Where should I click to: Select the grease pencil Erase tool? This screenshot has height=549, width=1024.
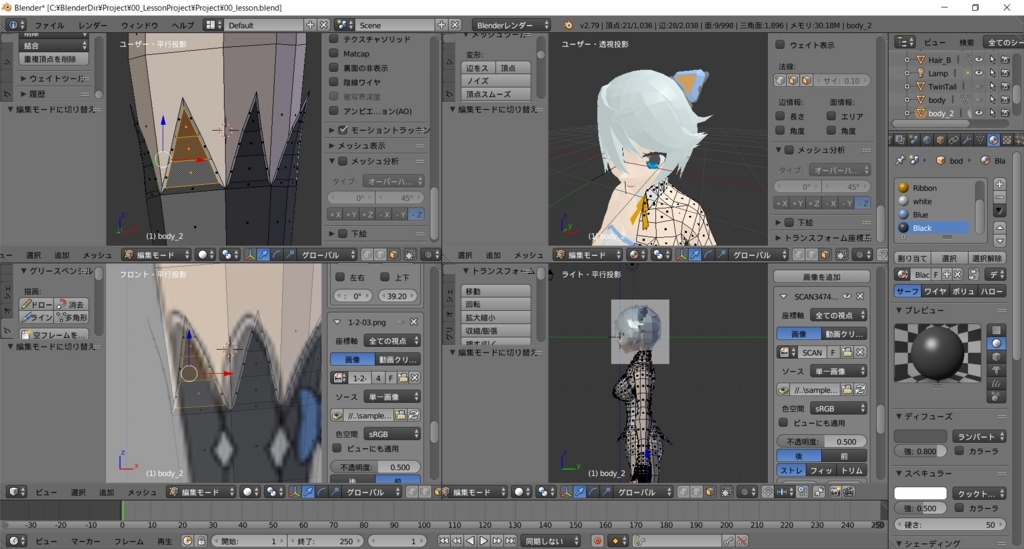coord(71,304)
